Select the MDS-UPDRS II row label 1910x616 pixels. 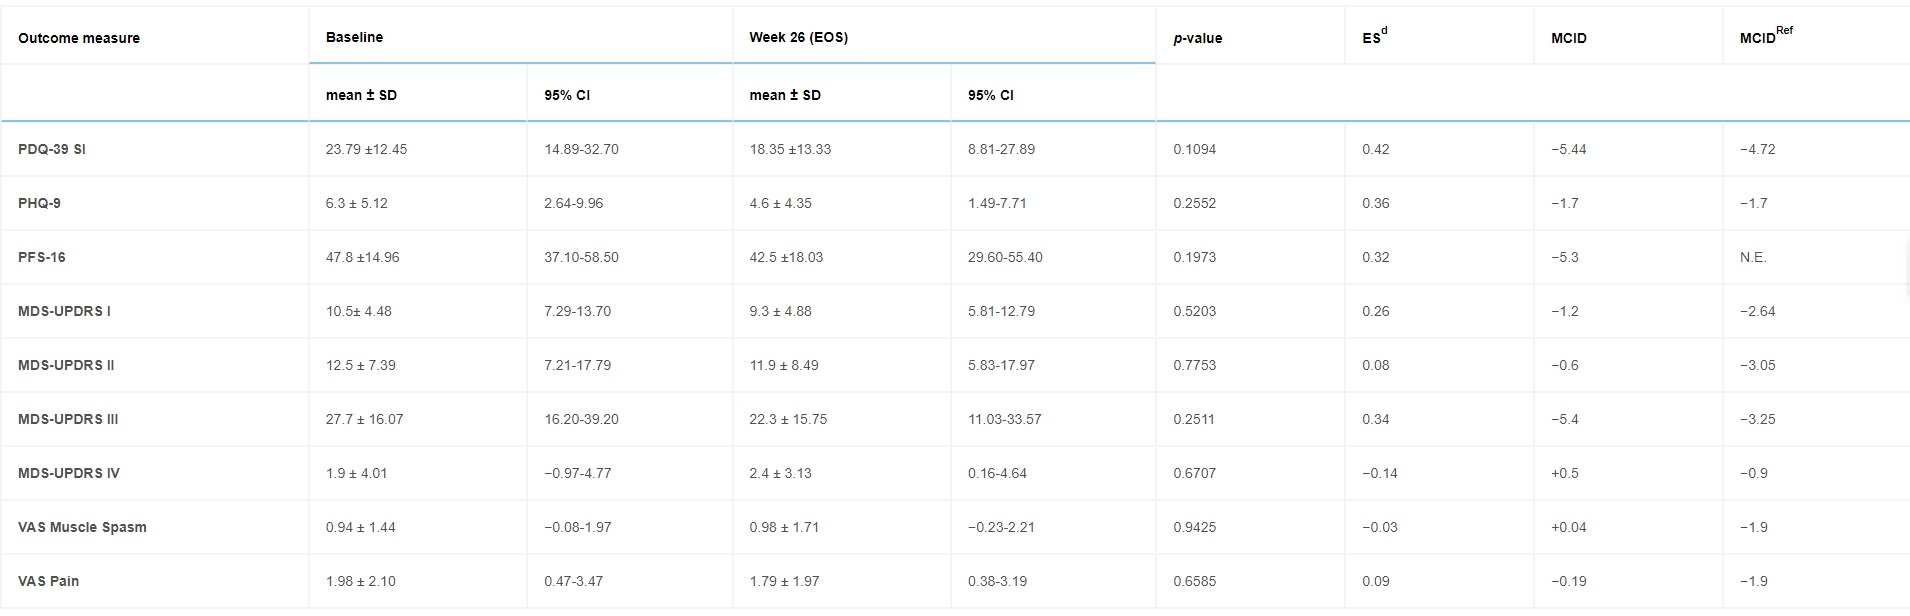coord(66,365)
